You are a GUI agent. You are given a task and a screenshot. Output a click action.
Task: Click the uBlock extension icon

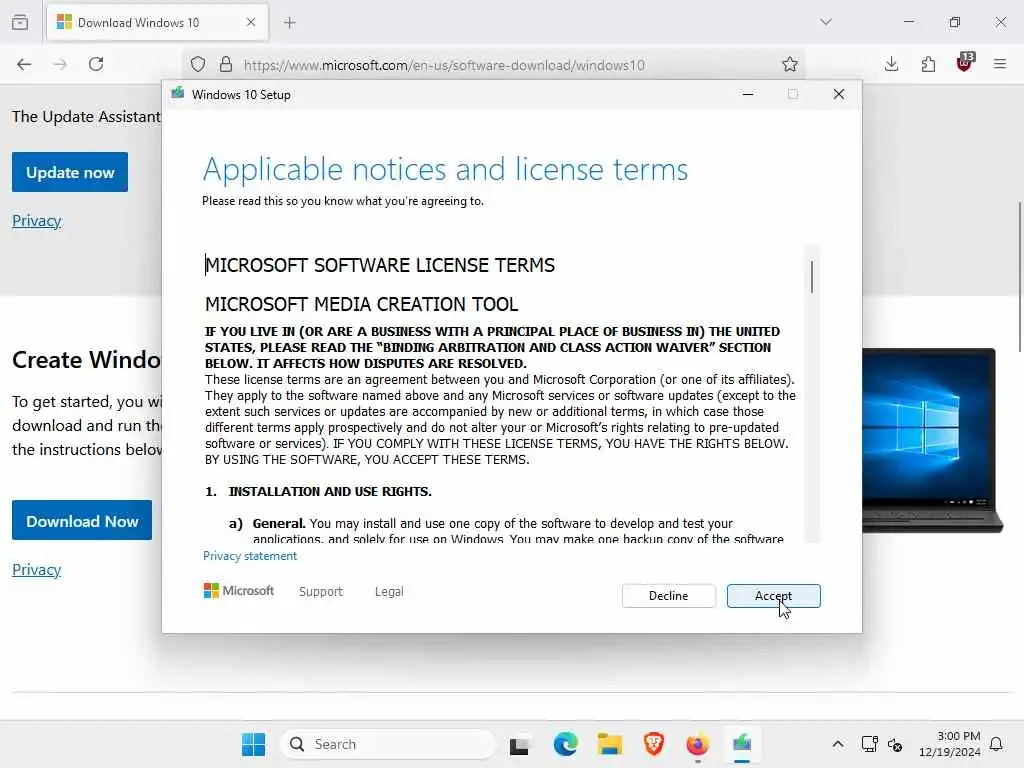point(965,63)
